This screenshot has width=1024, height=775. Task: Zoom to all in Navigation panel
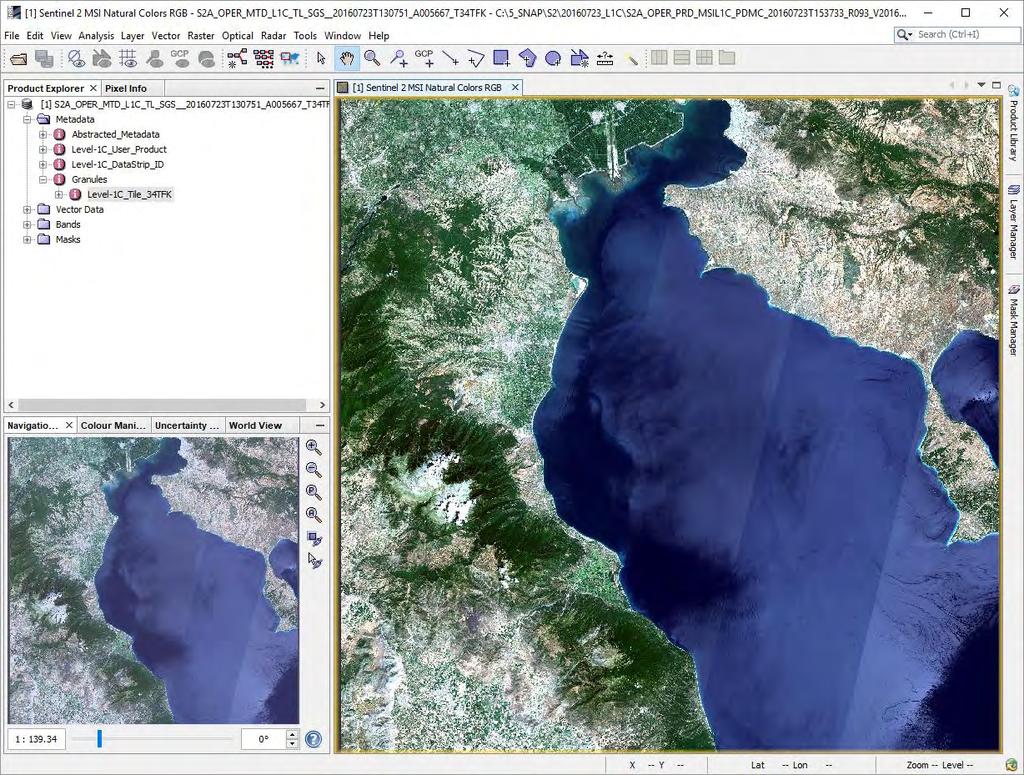313,514
